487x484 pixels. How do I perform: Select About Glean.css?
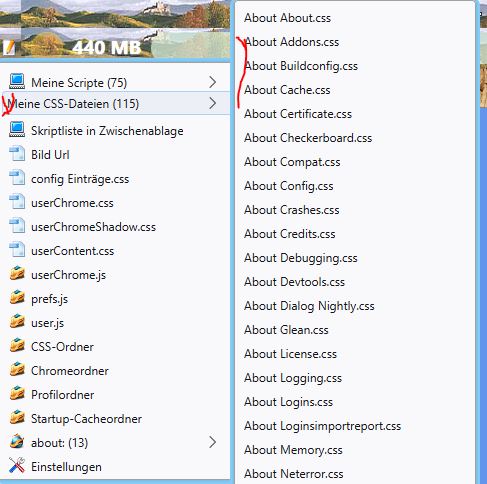355,330
